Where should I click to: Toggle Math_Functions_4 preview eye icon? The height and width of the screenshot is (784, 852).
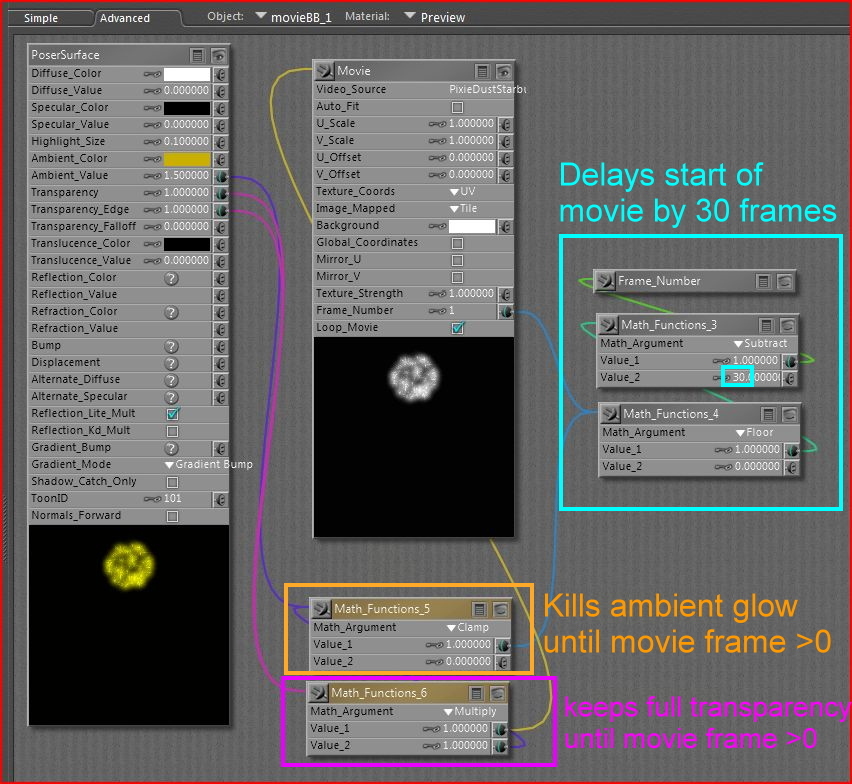coord(790,415)
